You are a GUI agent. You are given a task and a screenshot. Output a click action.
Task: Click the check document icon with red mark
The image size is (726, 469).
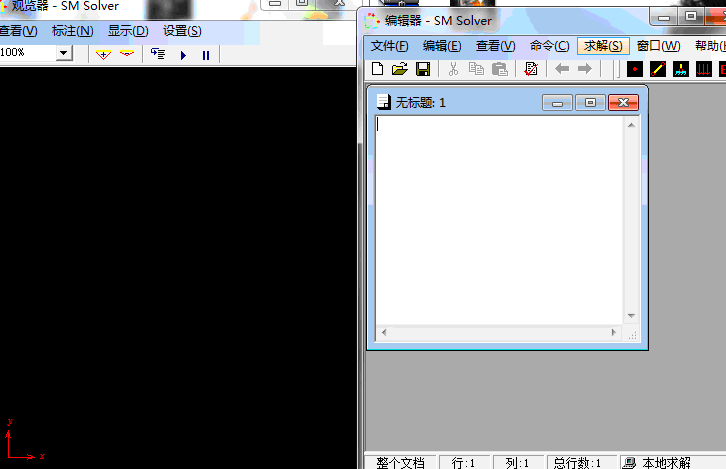531,69
